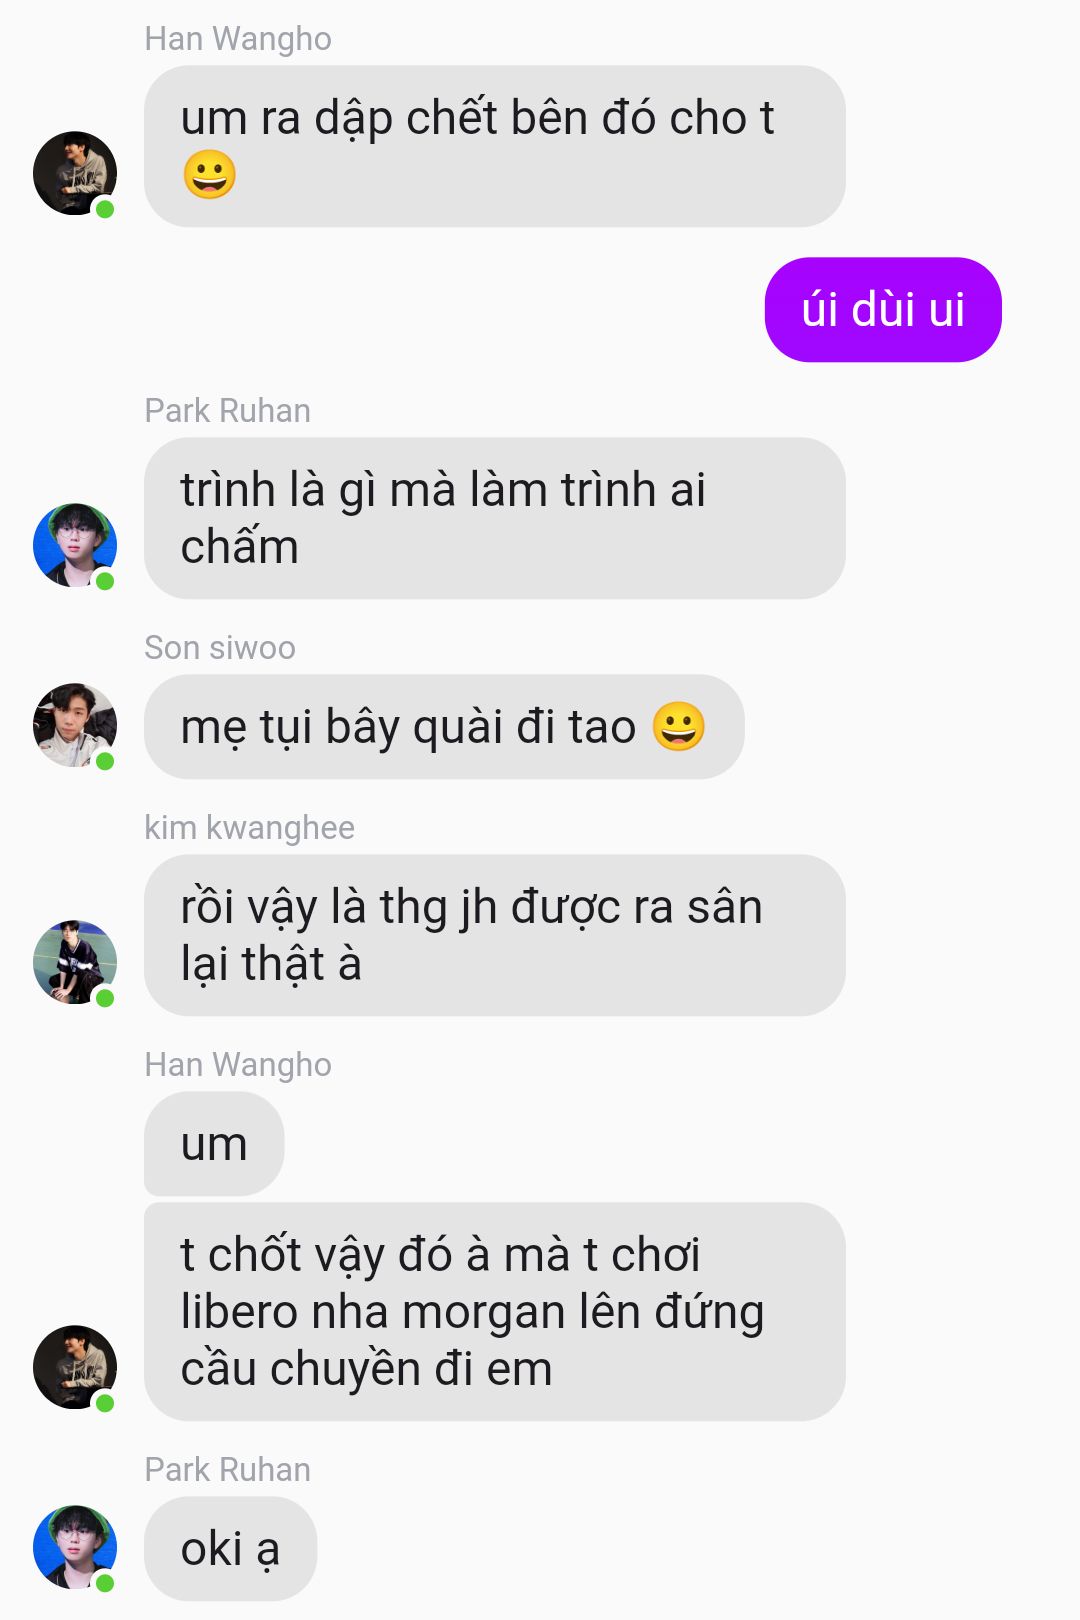Tap the 't chốt vậy đó' libero message

click(495, 1312)
